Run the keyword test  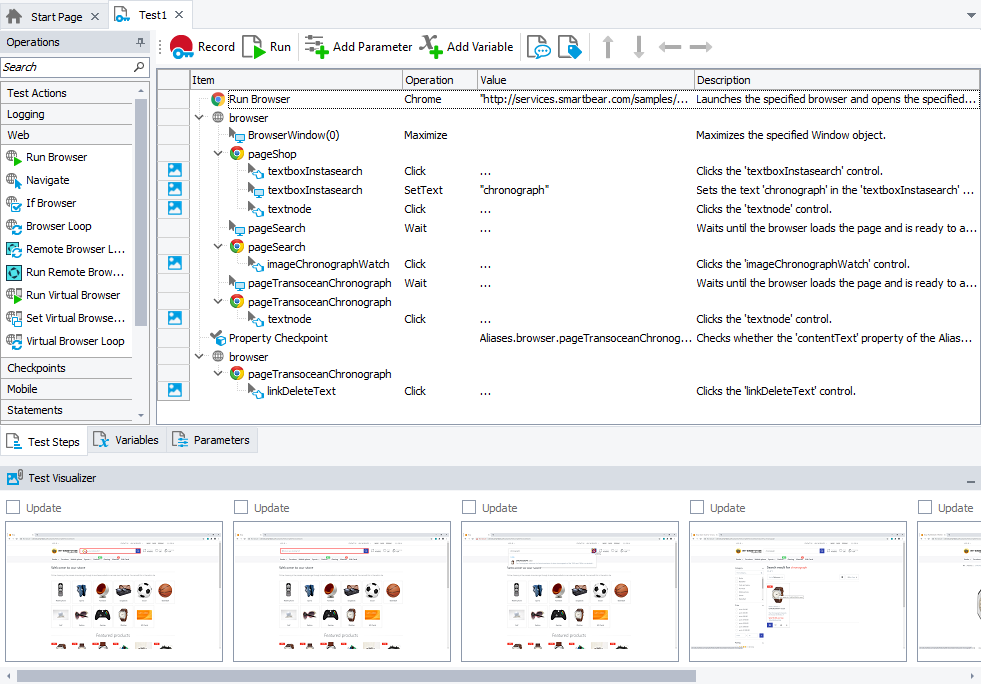[x=267, y=47]
